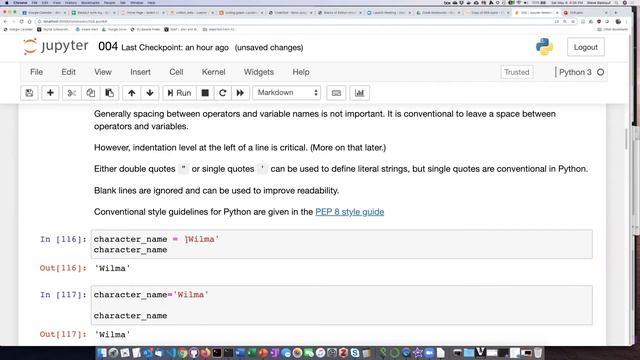This screenshot has height=360, width=640.
Task: Click the Out[117] result 'Wilma'
Action: [x=112, y=335]
